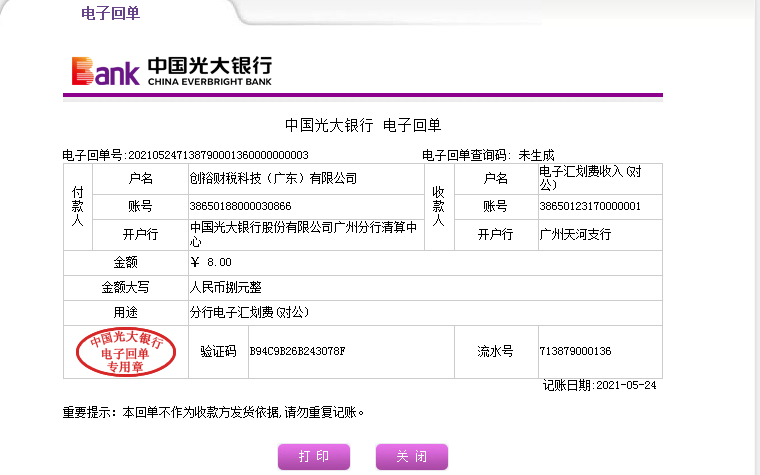
Task: Click payee bank 广州天河支行
Action: [x=574, y=234]
